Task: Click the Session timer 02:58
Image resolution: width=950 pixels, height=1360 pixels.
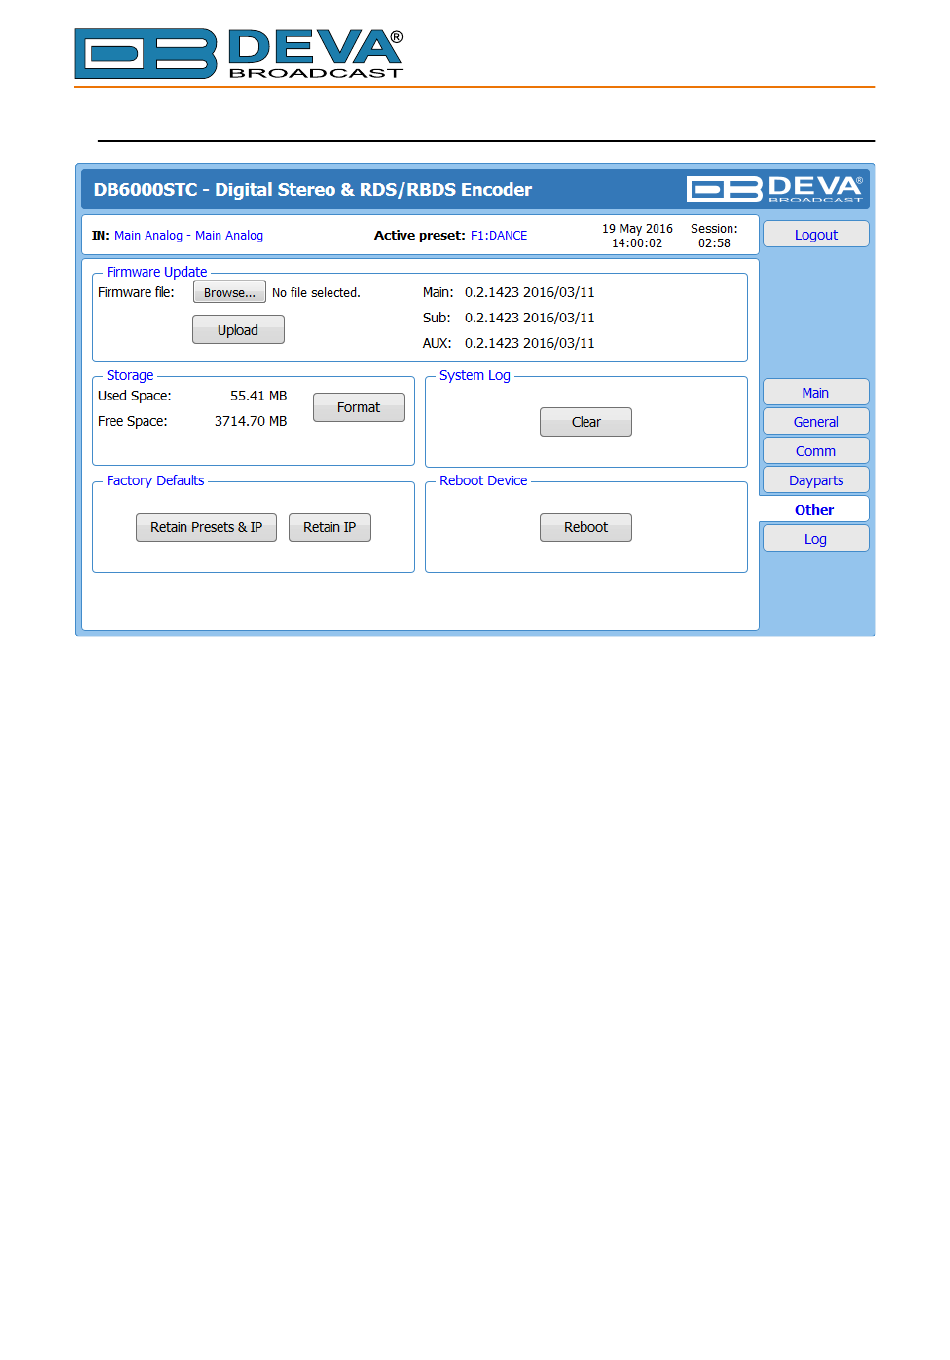Action: point(714,243)
